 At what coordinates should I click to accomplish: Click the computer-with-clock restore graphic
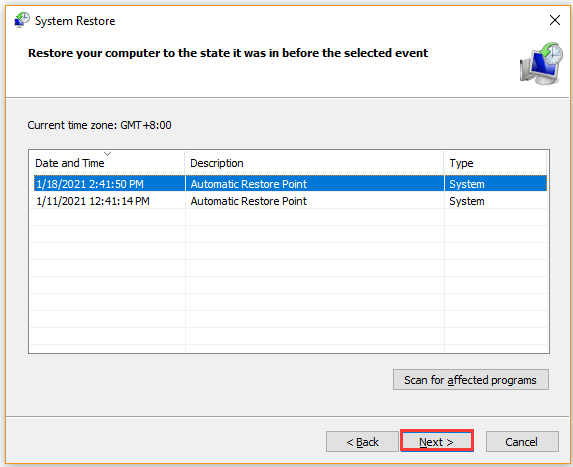[x=541, y=63]
